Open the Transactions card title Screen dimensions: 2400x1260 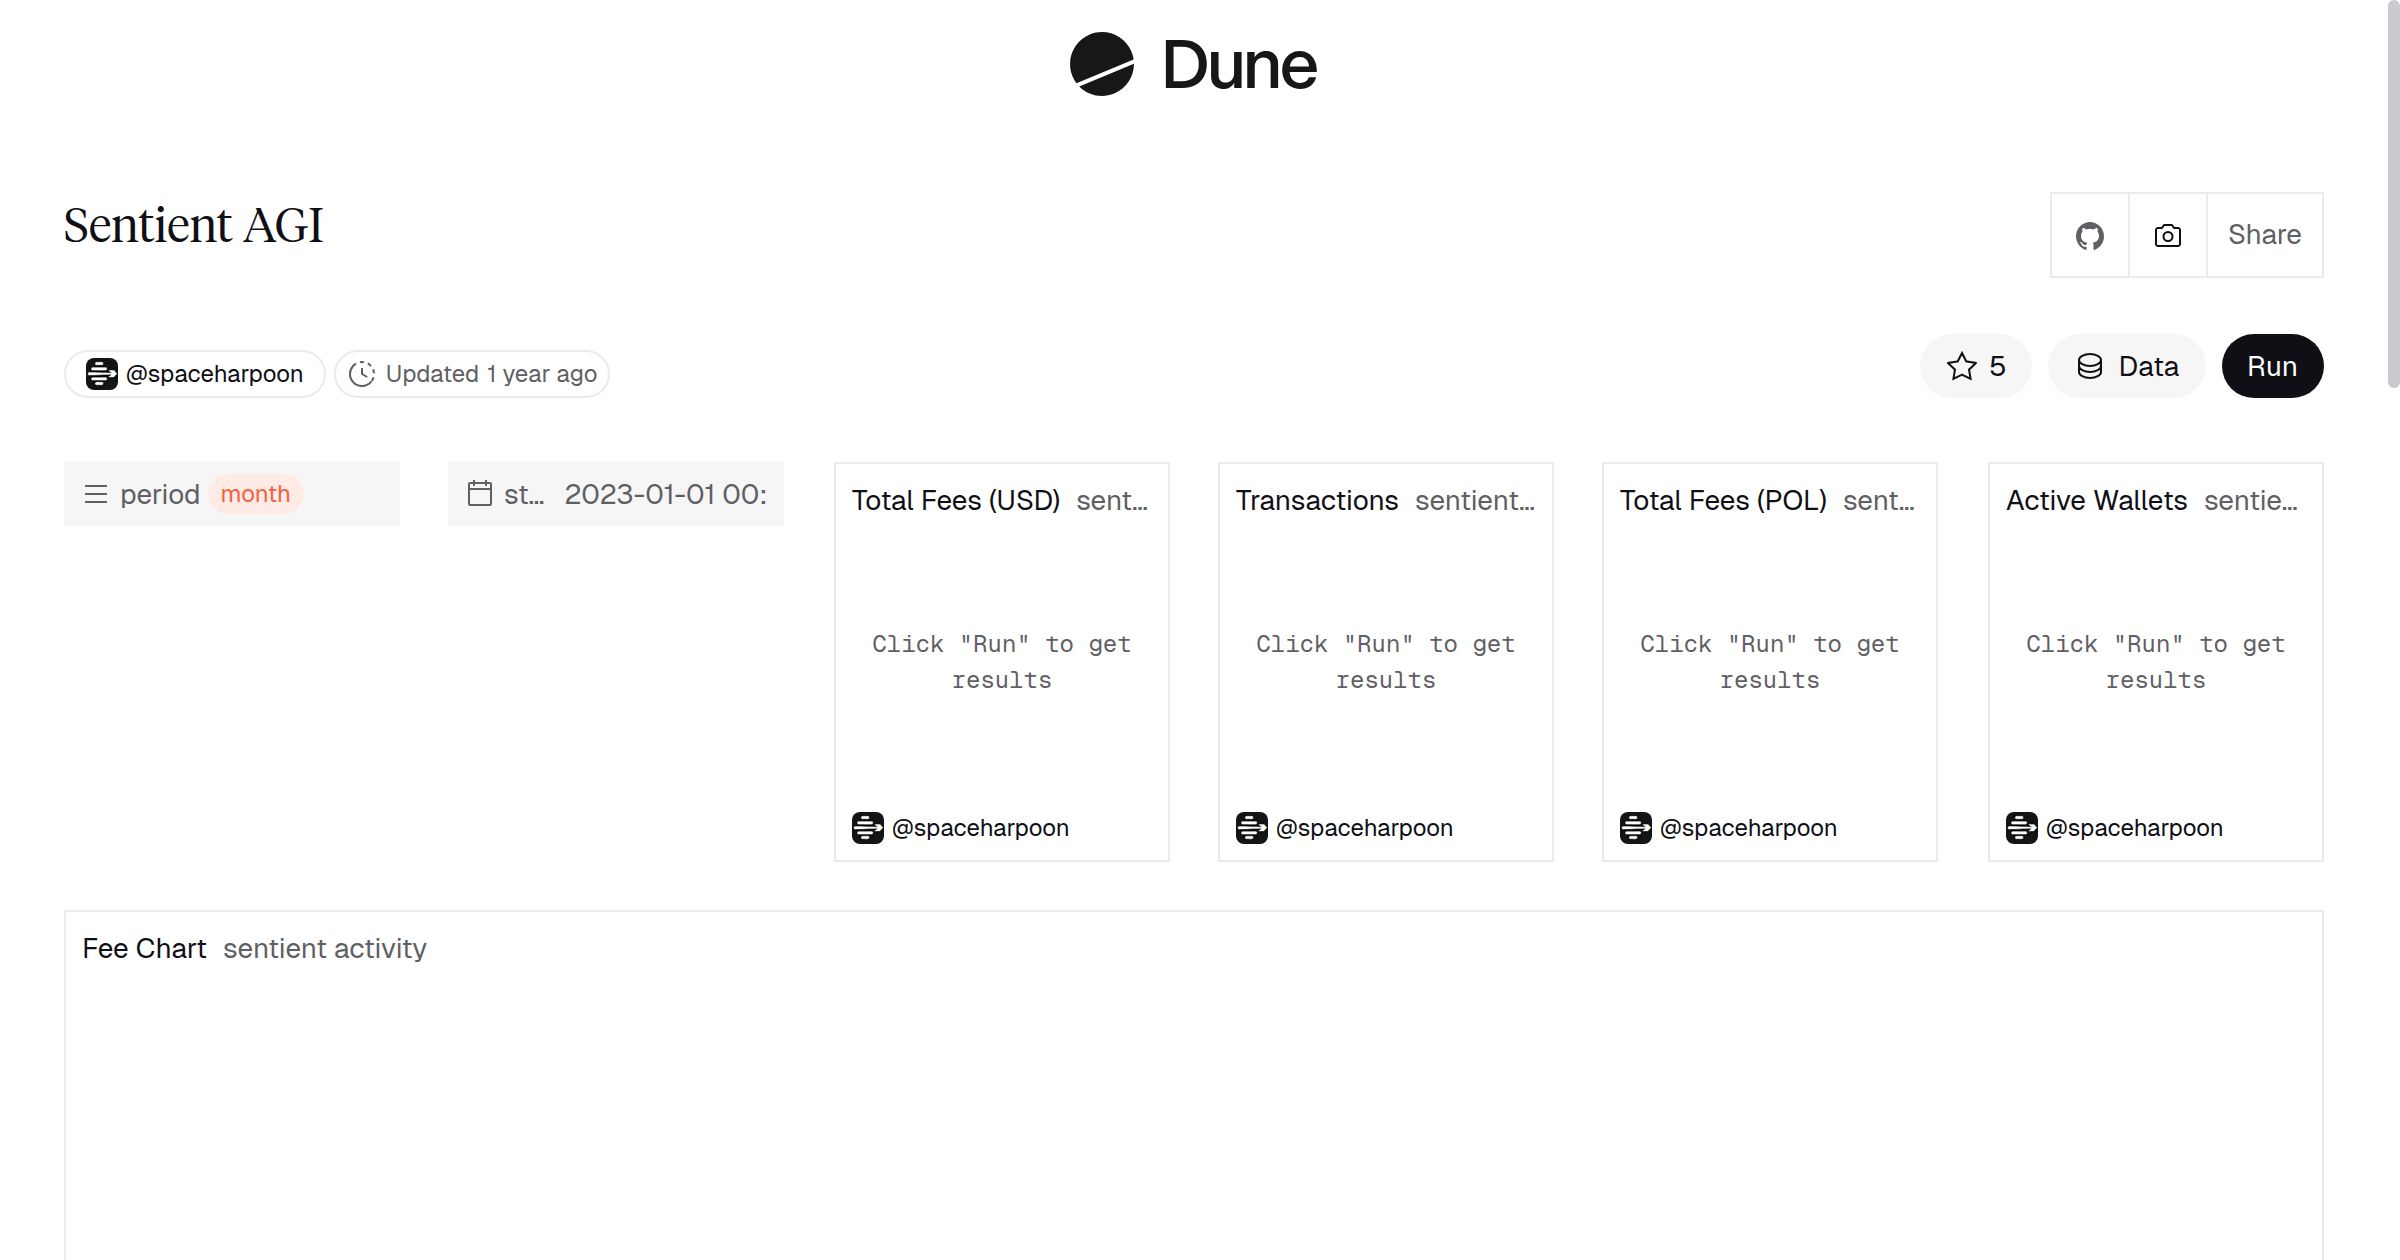click(1316, 500)
